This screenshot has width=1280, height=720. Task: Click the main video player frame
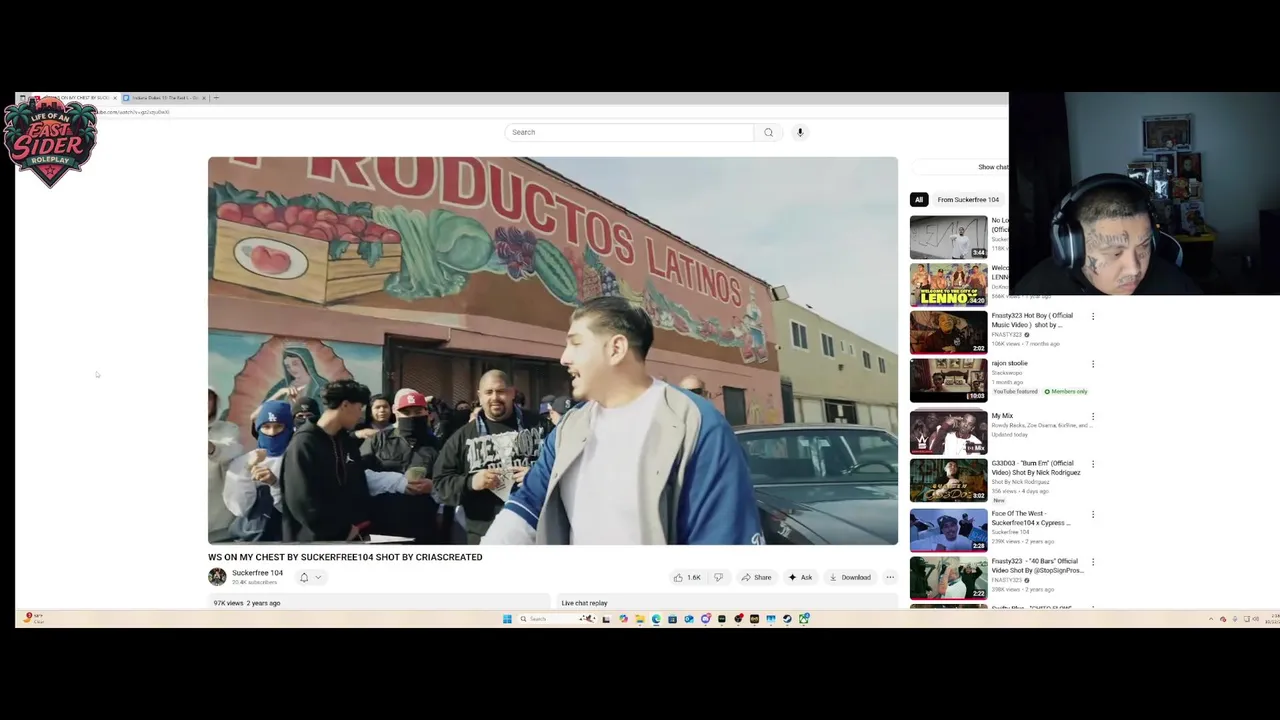(x=553, y=351)
